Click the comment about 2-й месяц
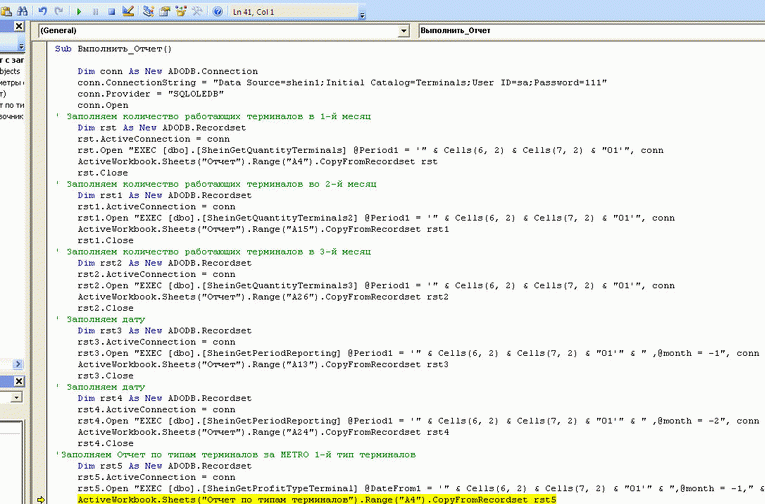This screenshot has height=504, width=765. 216,184
